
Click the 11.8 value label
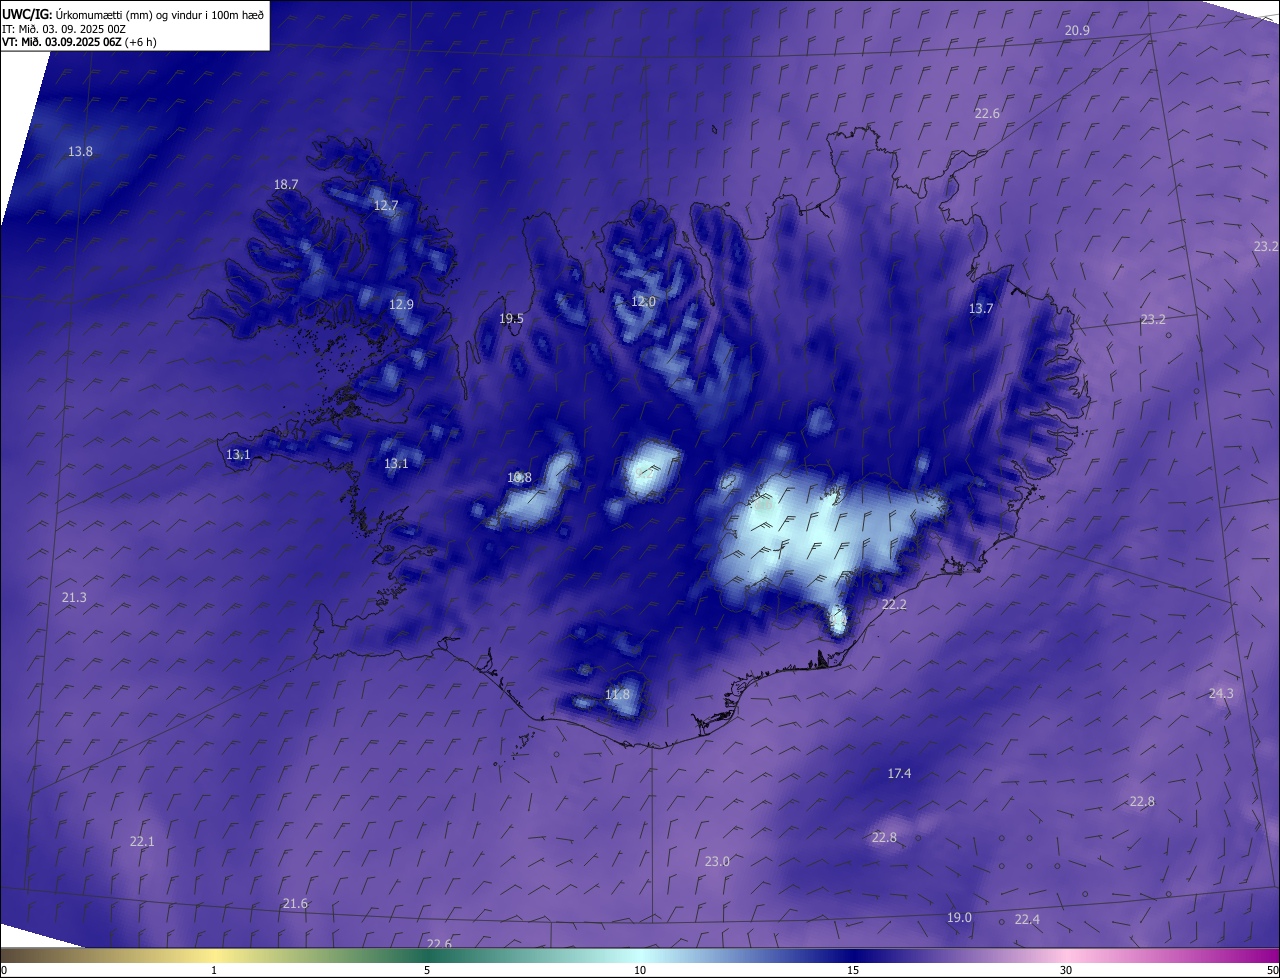(x=618, y=695)
